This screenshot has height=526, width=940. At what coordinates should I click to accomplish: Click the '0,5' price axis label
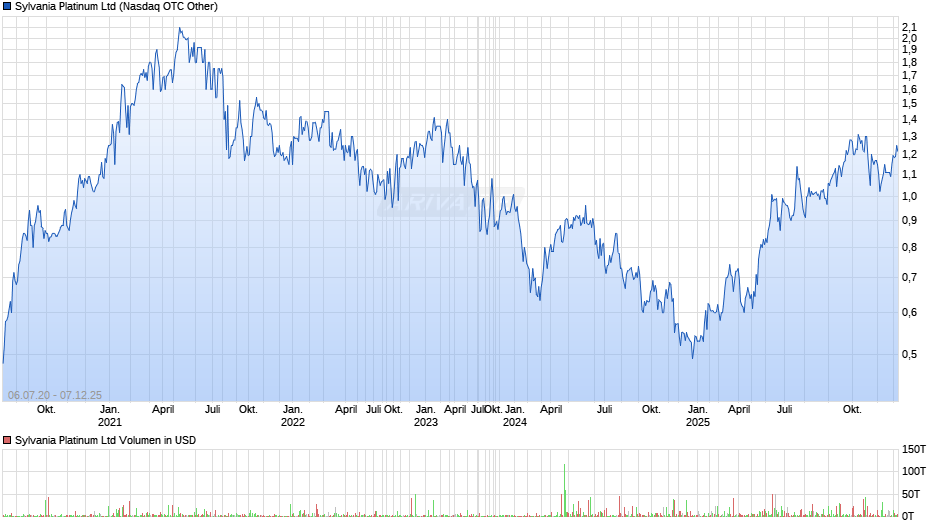(909, 354)
